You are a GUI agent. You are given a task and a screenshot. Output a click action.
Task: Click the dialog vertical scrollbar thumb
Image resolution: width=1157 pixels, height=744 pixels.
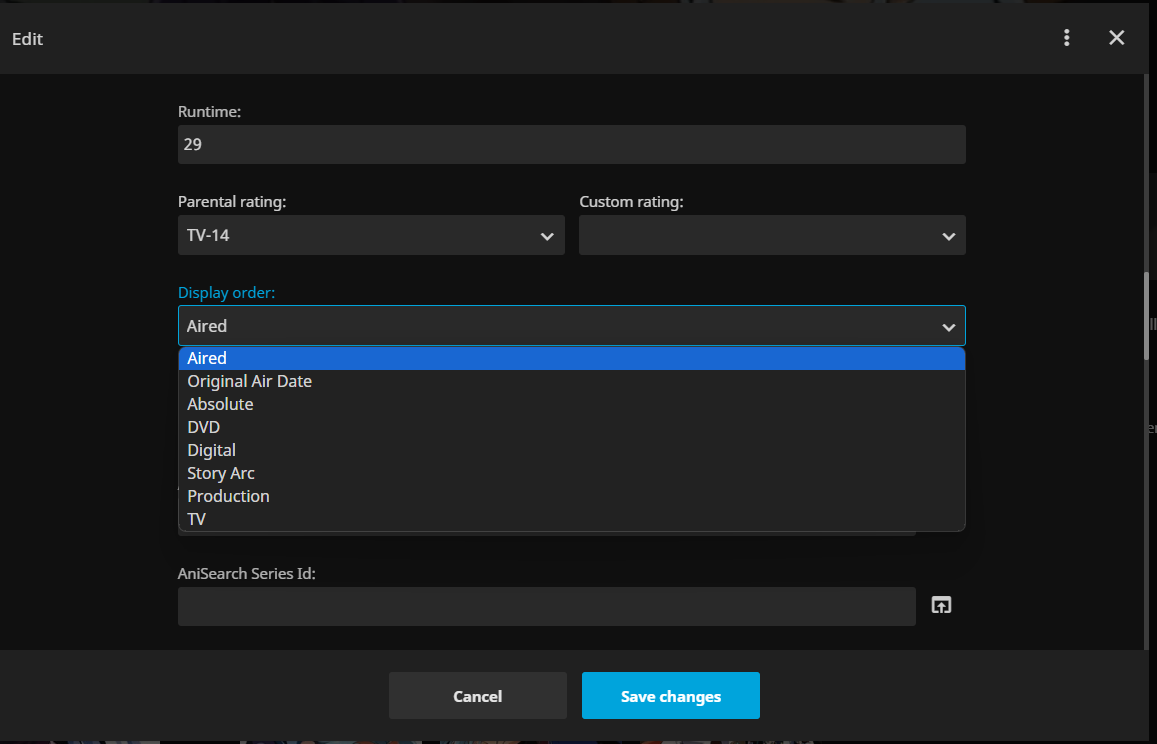pyautogui.click(x=1148, y=315)
